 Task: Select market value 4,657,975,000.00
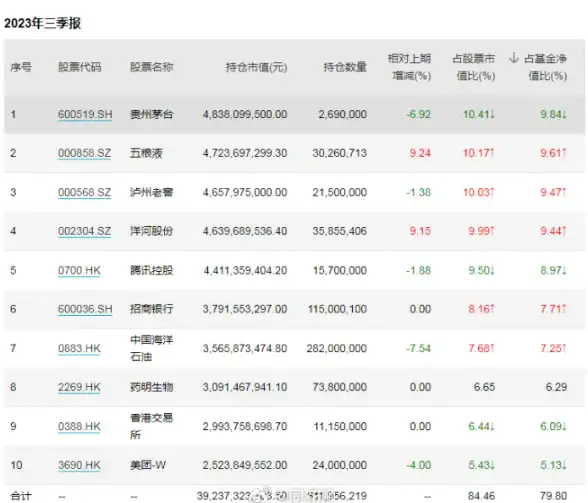245,192
